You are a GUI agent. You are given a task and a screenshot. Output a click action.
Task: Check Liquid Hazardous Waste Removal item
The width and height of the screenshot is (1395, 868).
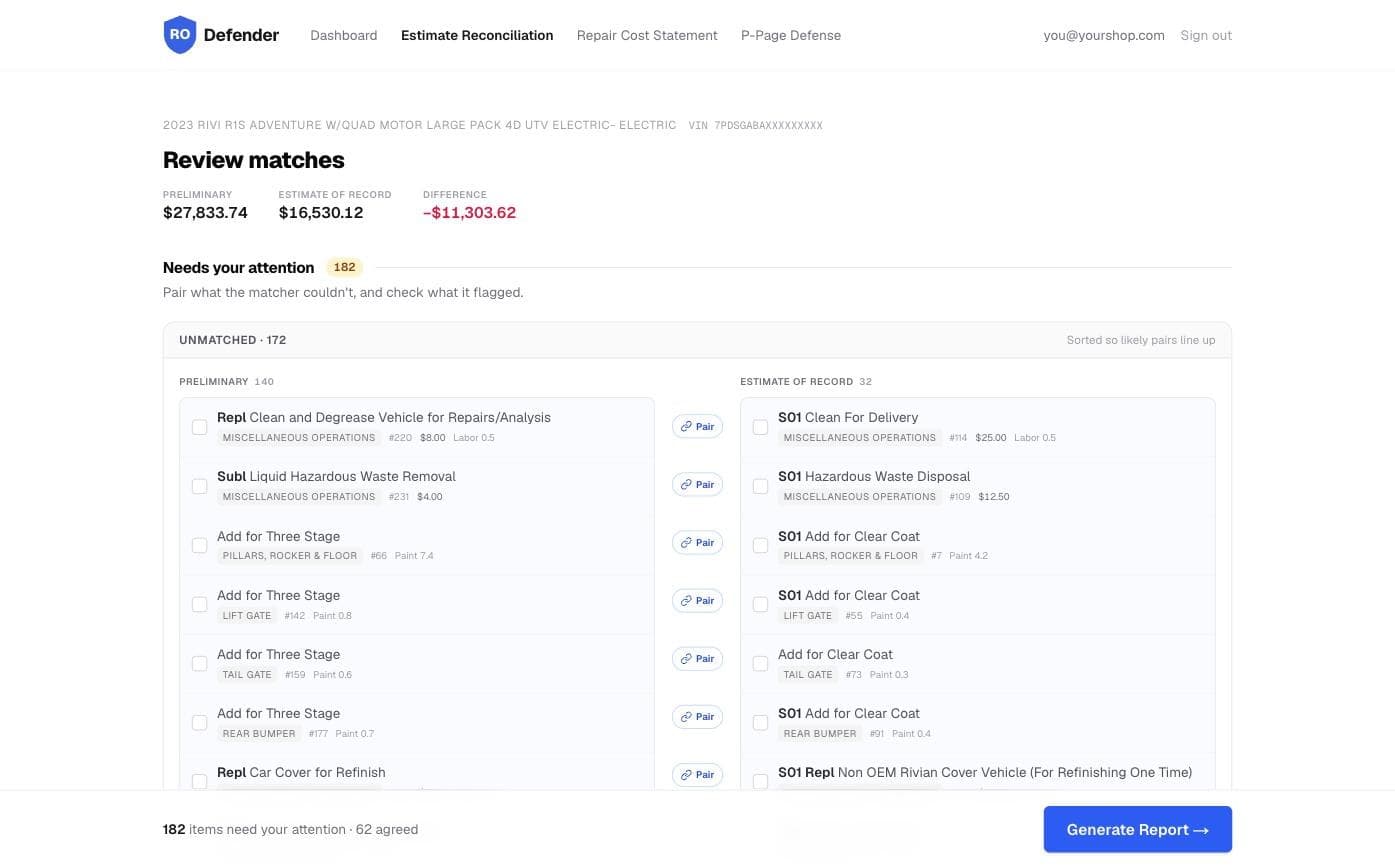click(200, 486)
